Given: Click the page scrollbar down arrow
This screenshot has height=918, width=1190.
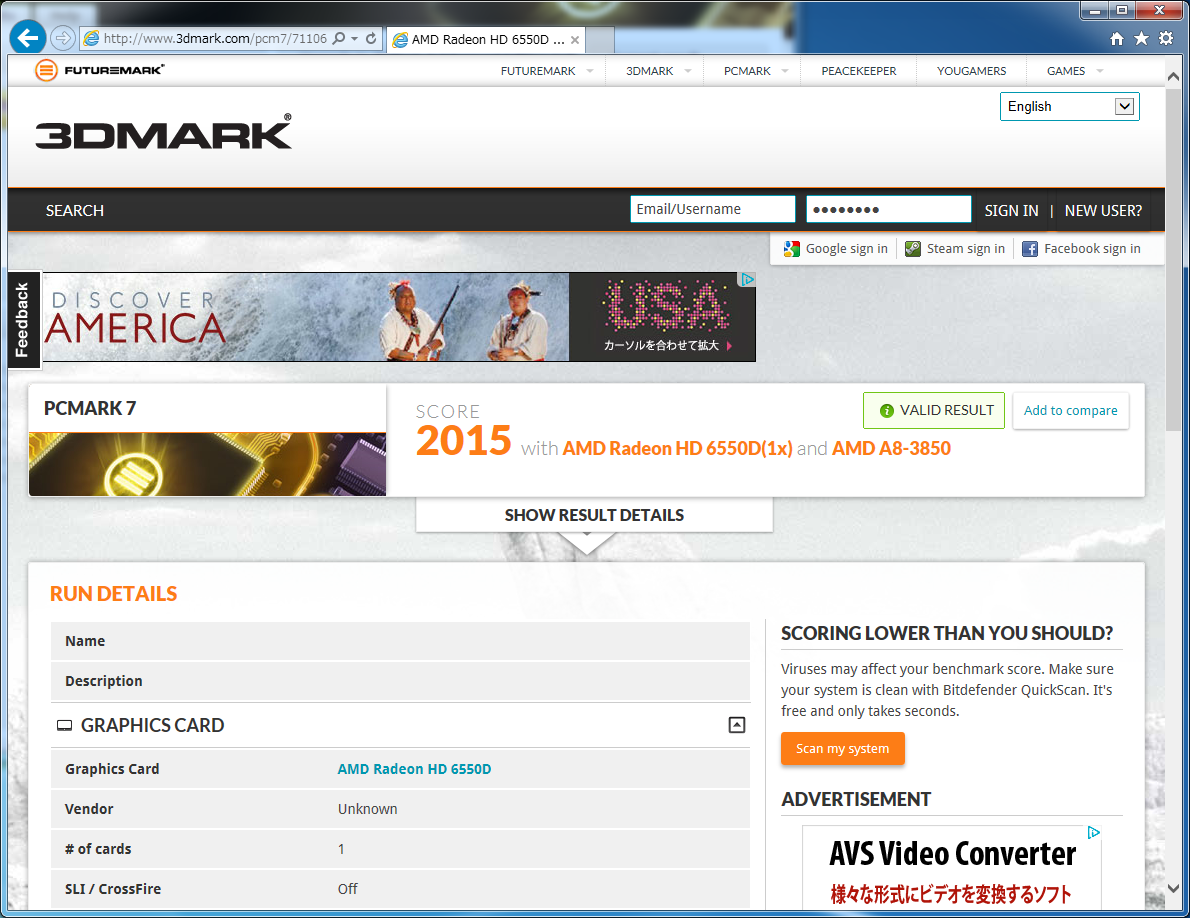Looking at the screenshot, I should point(1173,888).
